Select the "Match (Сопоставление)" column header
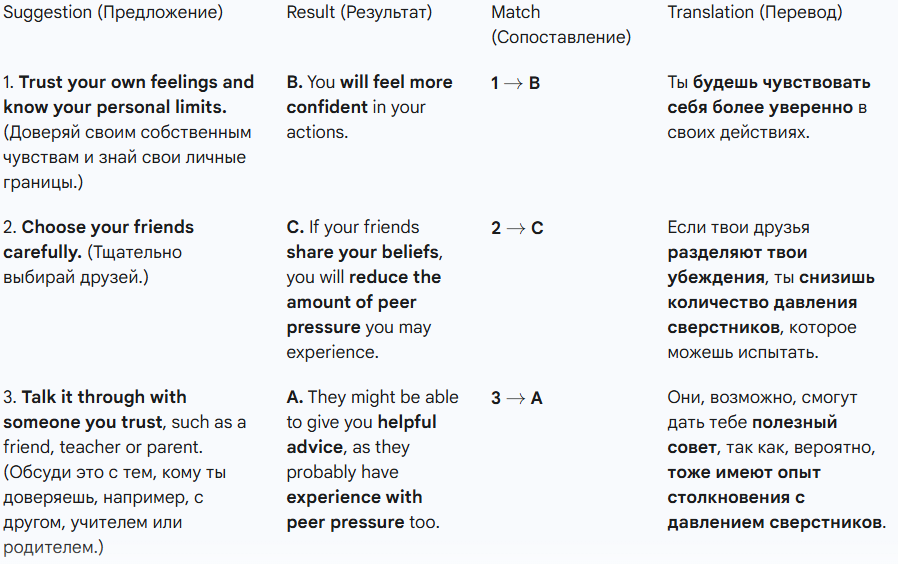 tap(560, 25)
